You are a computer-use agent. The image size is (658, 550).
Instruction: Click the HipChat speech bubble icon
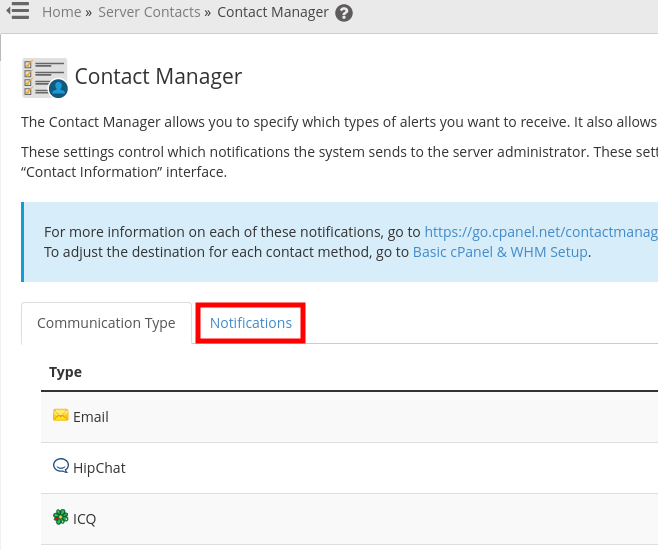point(60,466)
